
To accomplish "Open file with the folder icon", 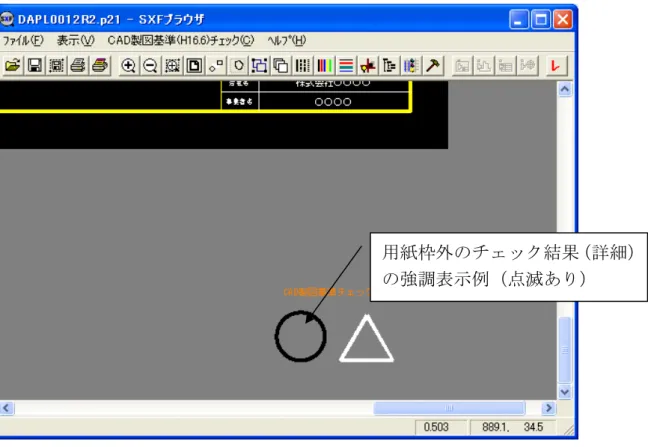I will point(13,65).
